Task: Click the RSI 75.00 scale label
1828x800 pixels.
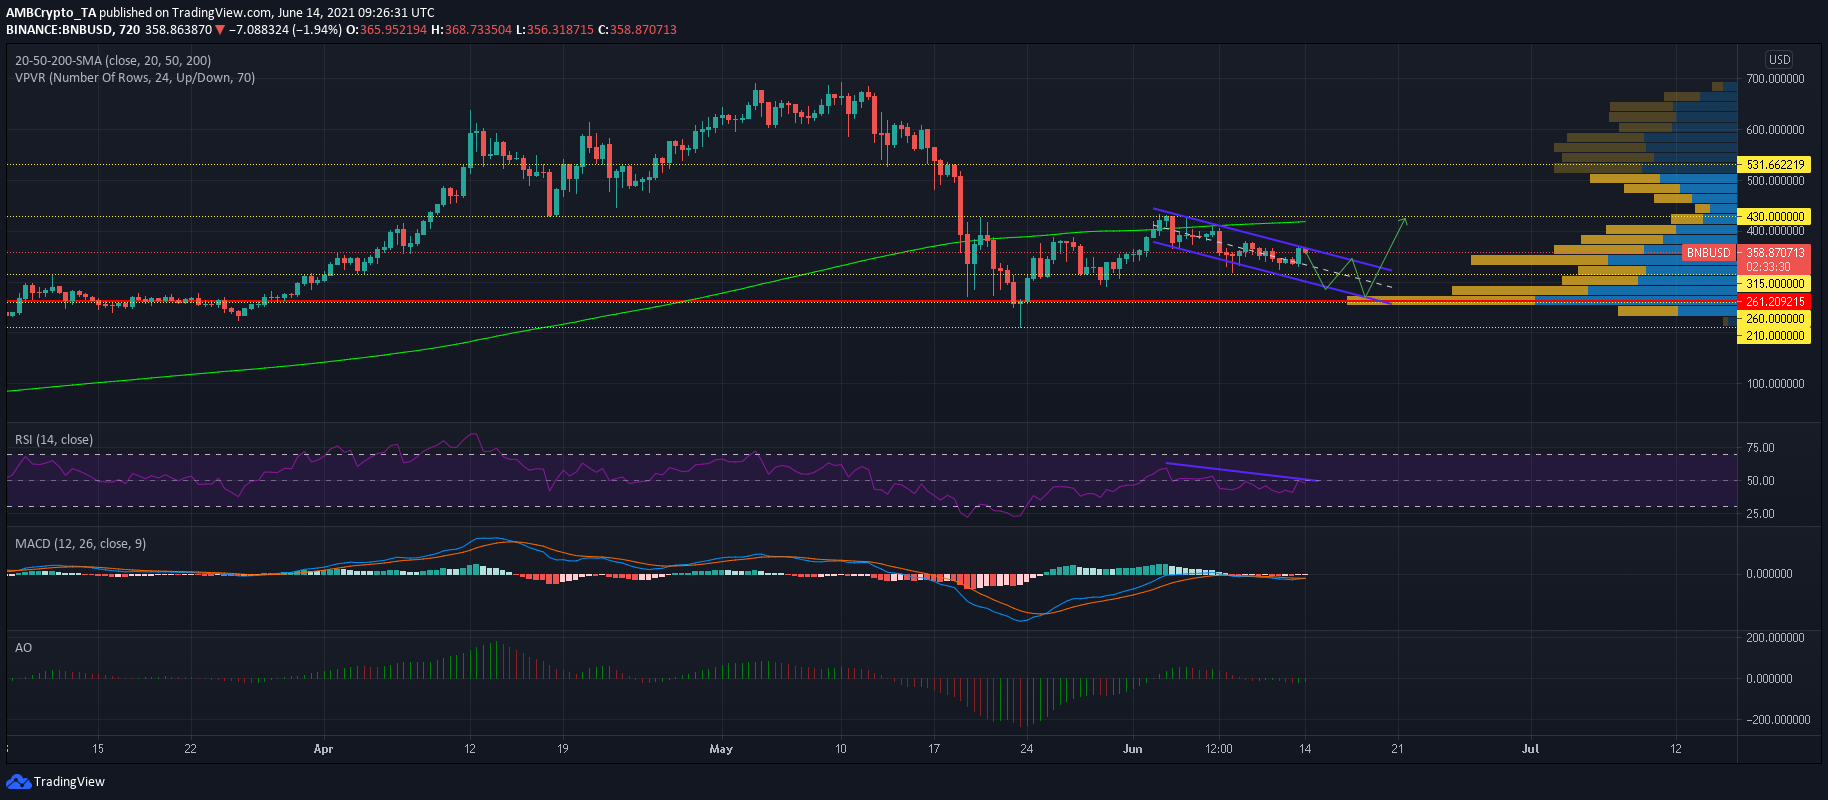Action: [x=1760, y=448]
